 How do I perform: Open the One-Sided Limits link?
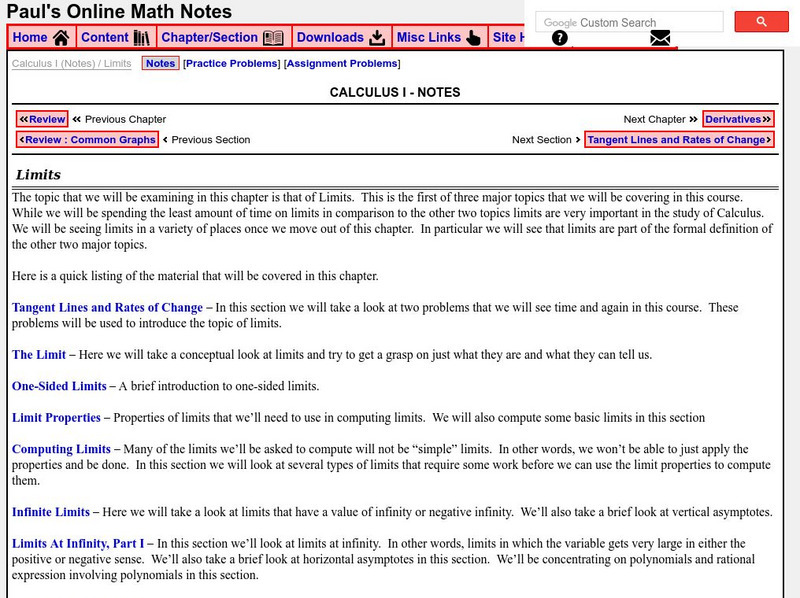pos(59,386)
